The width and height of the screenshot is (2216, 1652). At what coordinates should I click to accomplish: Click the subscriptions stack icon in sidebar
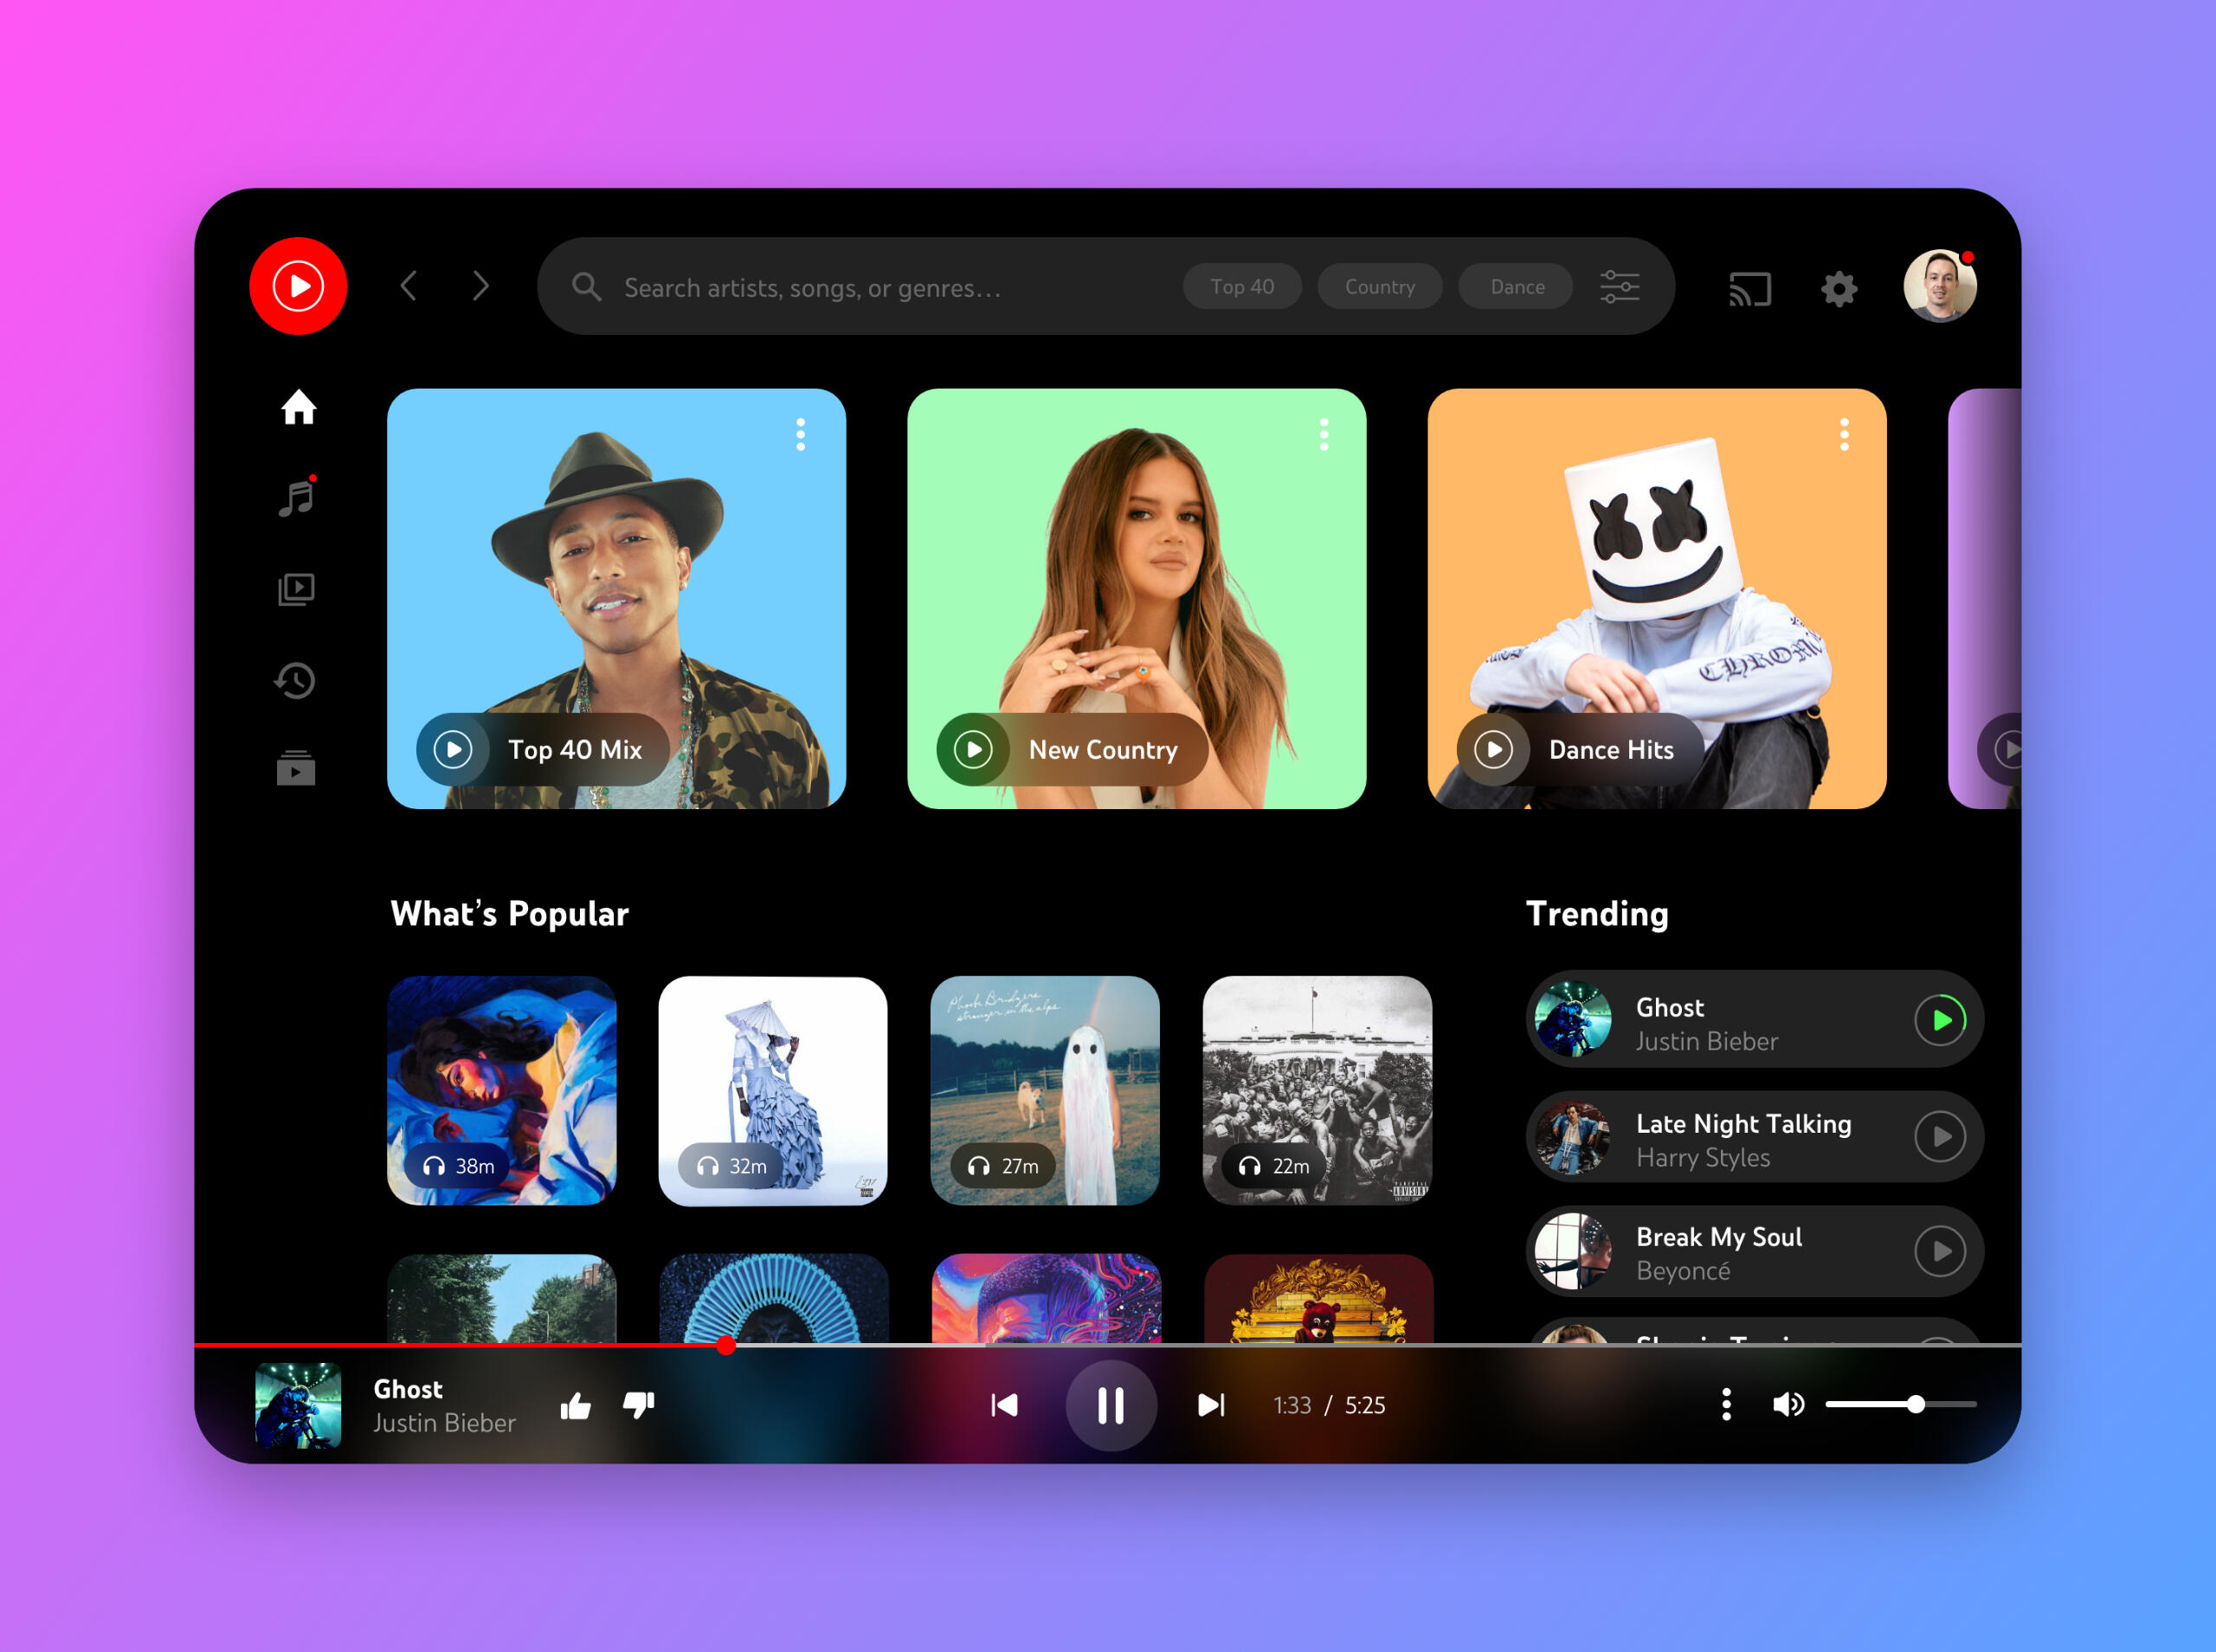(x=296, y=769)
